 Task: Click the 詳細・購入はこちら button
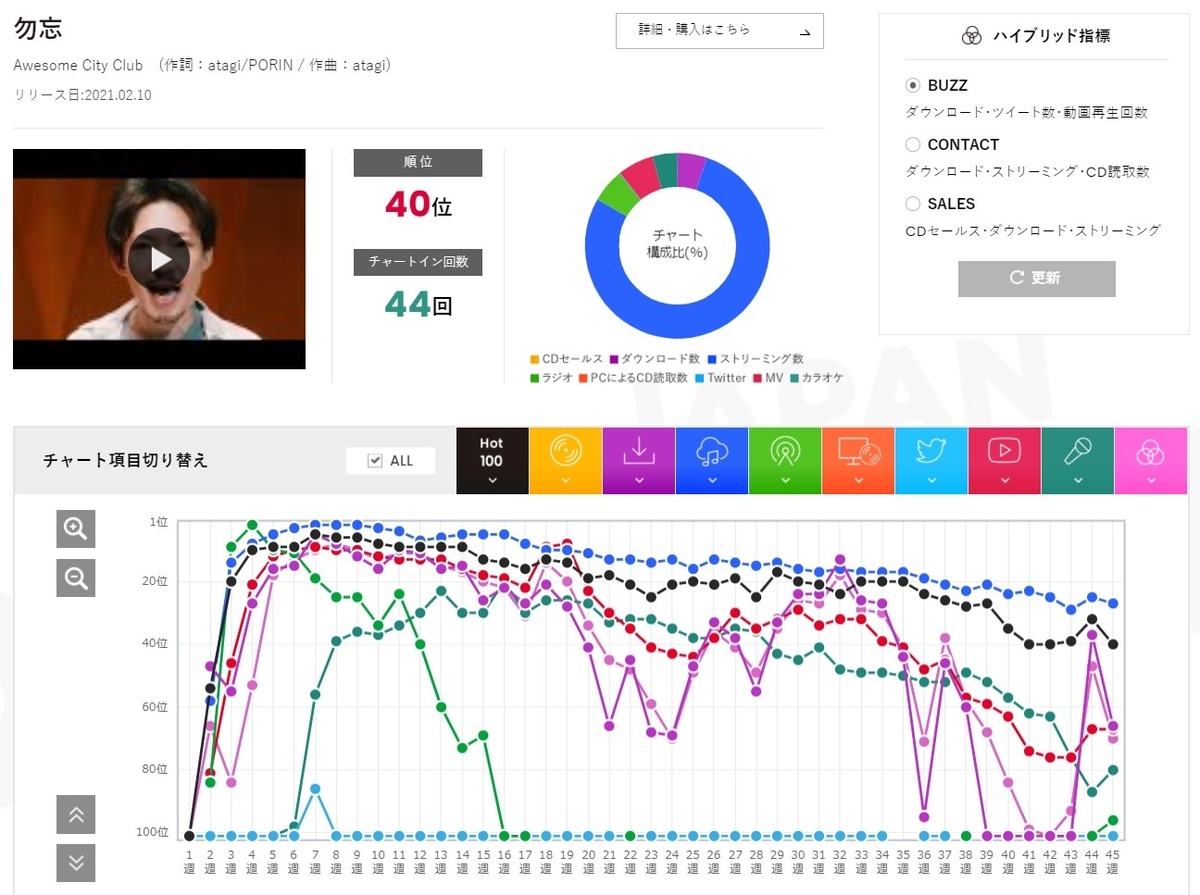pyautogui.click(x=720, y=31)
